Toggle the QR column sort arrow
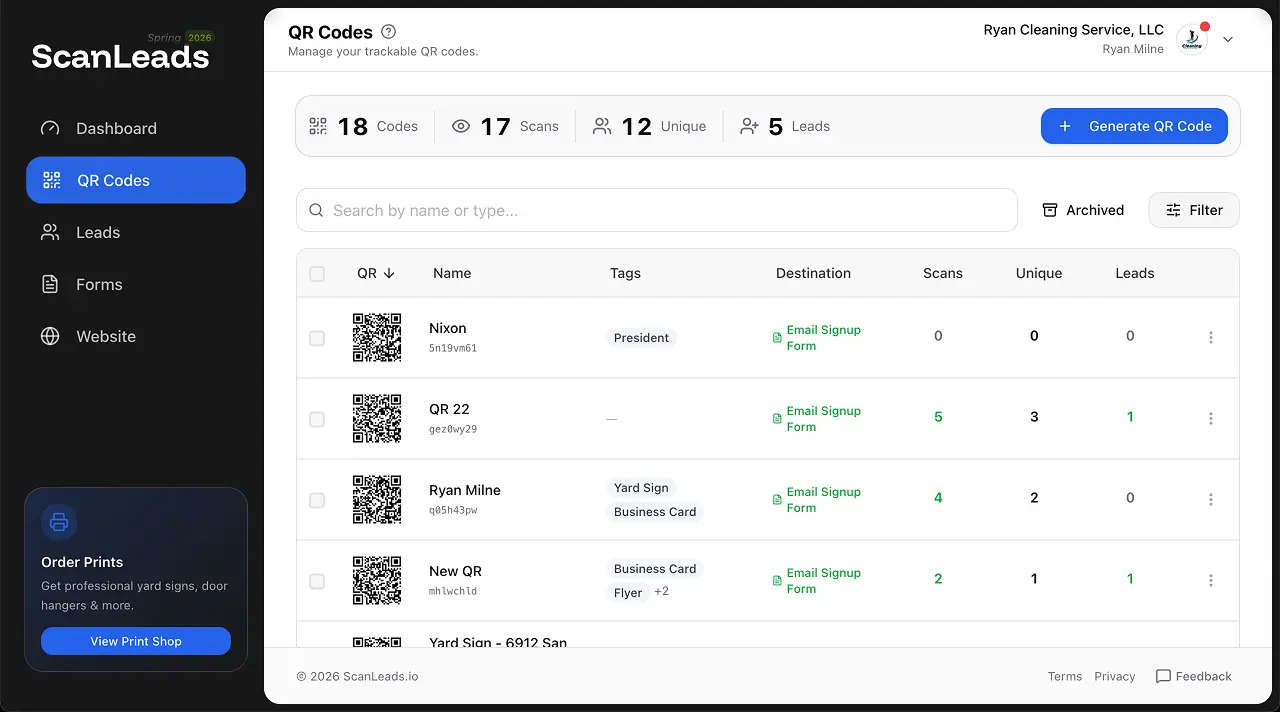 click(390, 273)
